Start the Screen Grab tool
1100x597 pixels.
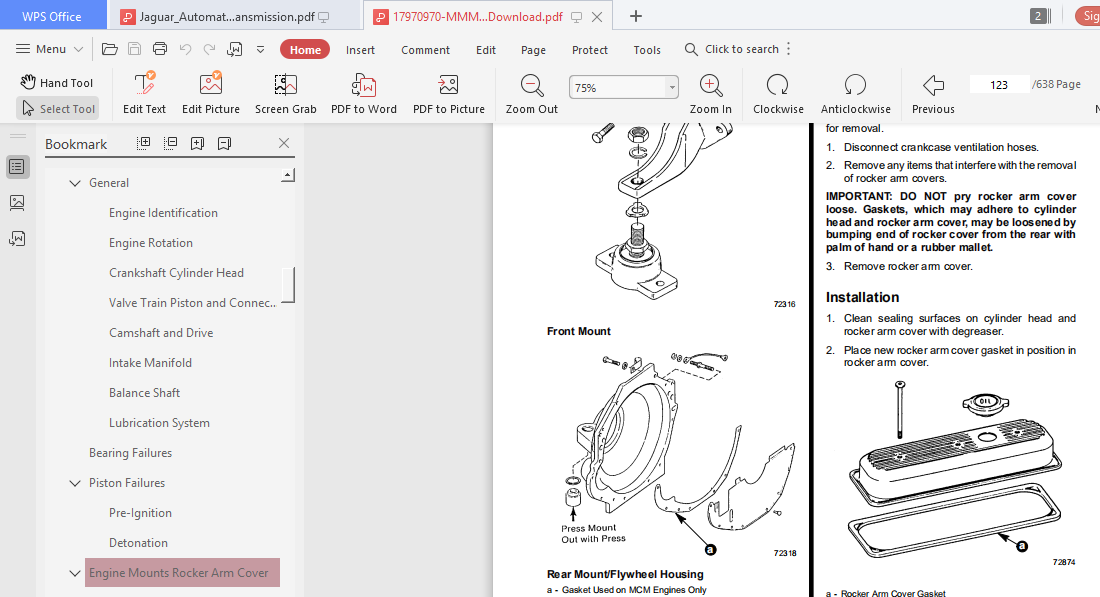coord(286,93)
